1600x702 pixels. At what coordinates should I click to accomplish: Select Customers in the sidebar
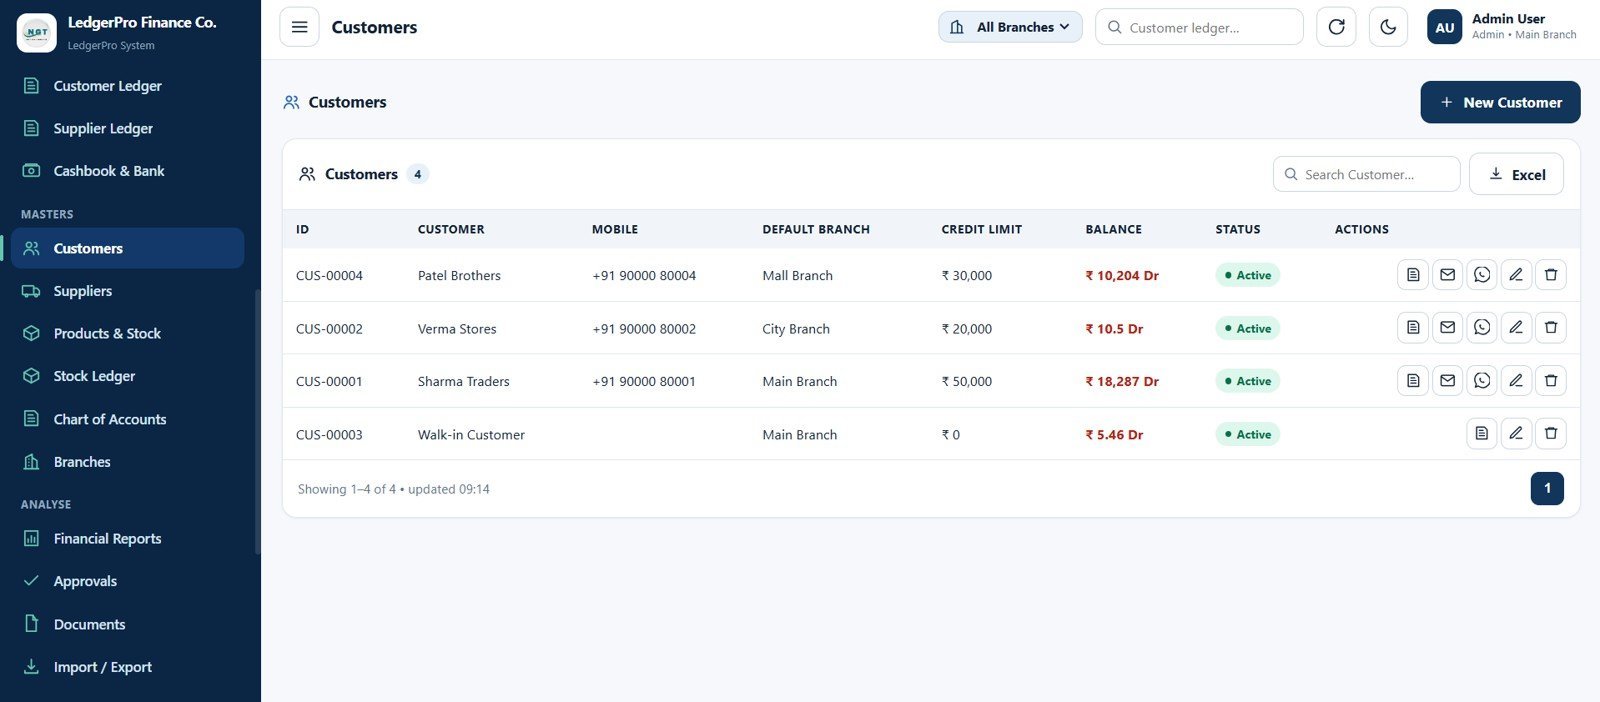click(x=127, y=248)
